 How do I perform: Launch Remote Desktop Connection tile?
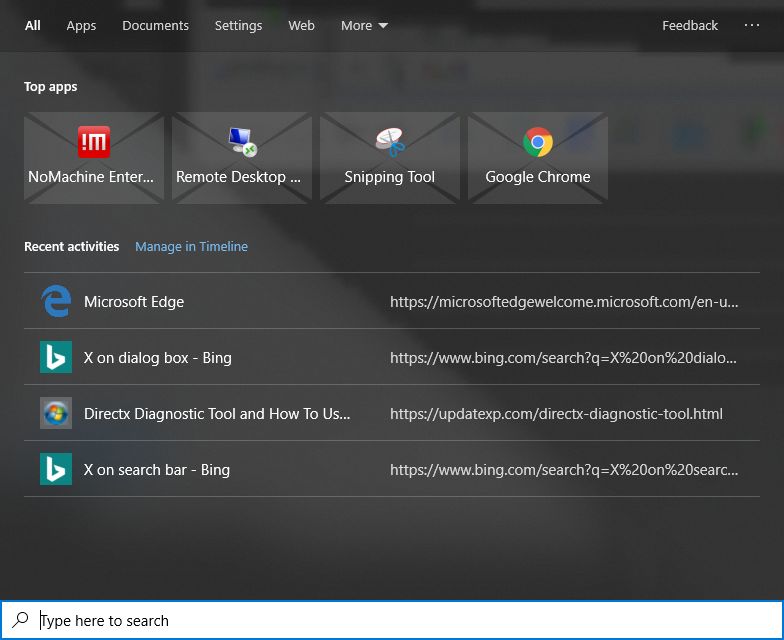(241, 158)
